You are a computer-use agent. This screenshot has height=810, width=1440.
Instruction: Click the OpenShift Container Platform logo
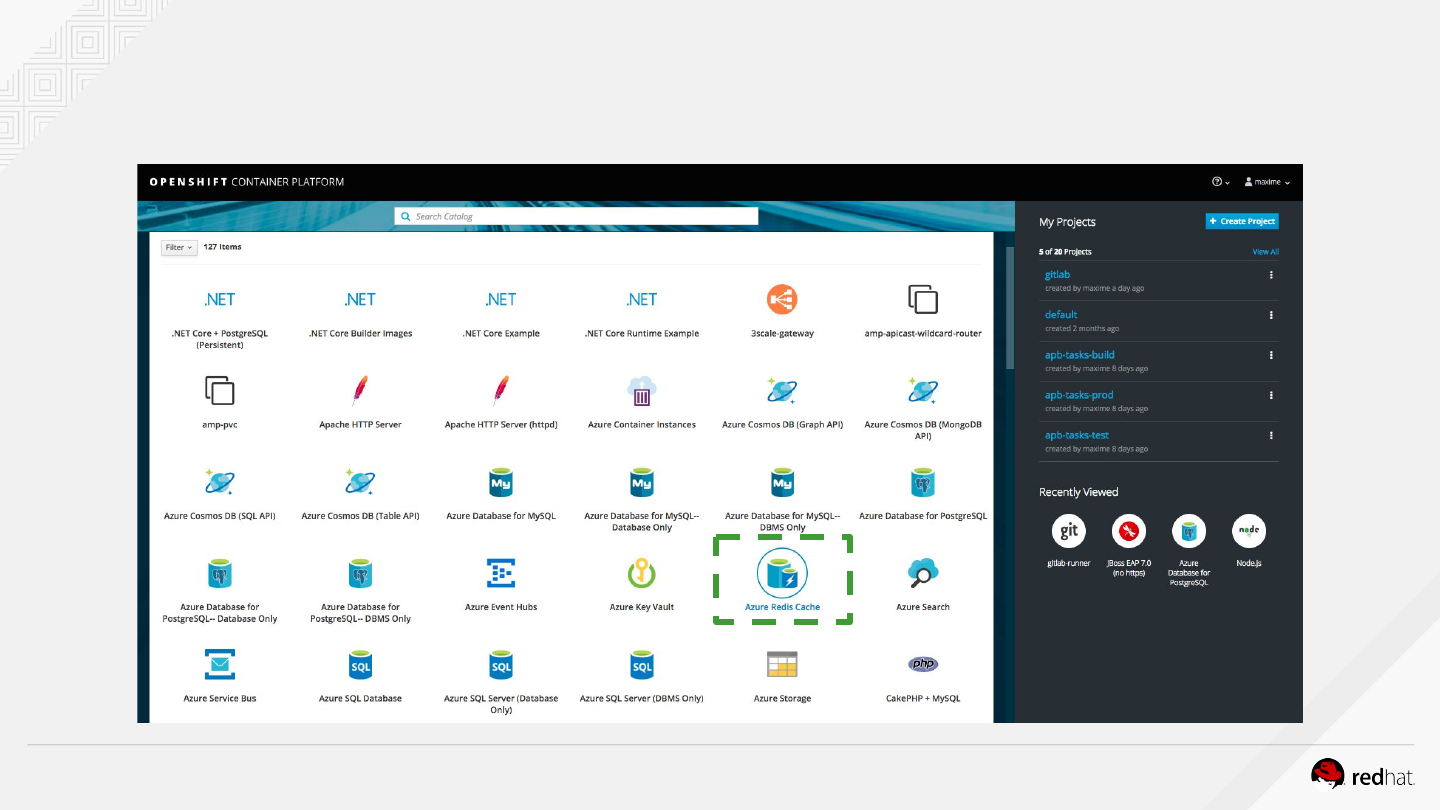coord(246,182)
